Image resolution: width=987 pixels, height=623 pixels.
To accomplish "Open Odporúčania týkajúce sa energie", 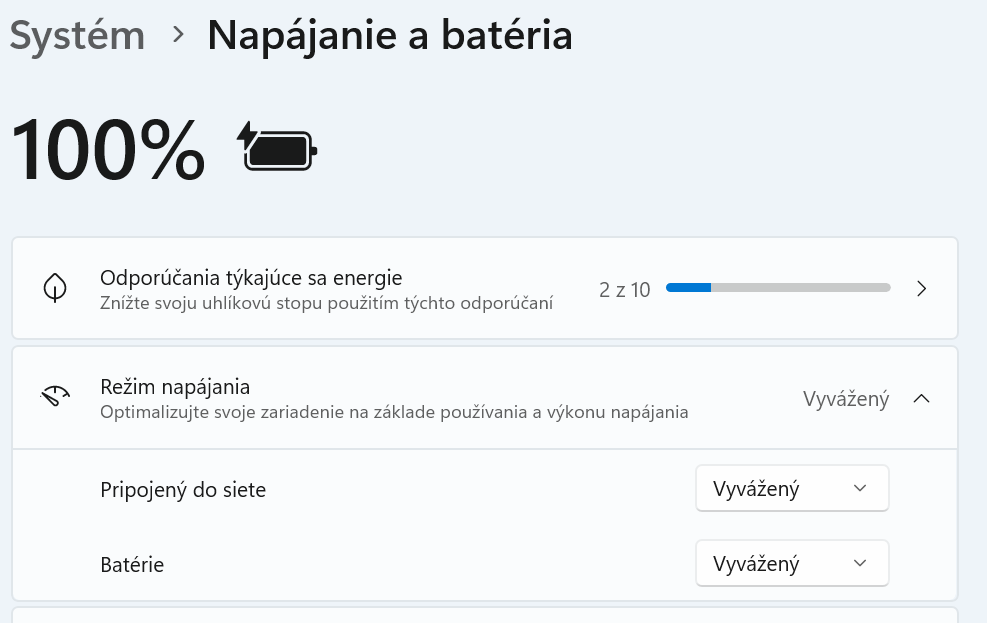I will coord(251,277).
